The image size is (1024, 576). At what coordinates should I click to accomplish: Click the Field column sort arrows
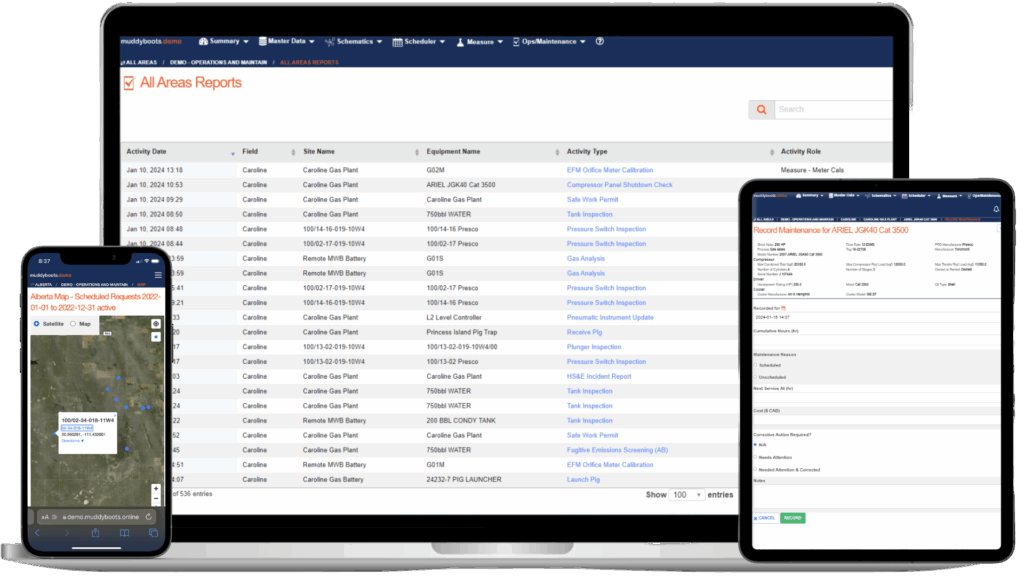(x=293, y=152)
